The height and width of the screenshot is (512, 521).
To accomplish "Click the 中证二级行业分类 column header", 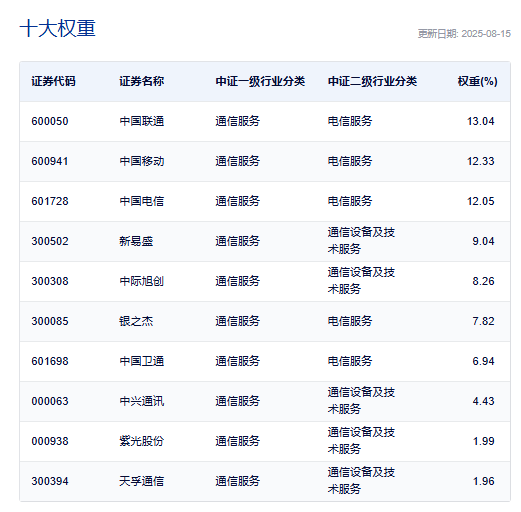I will (372, 81).
